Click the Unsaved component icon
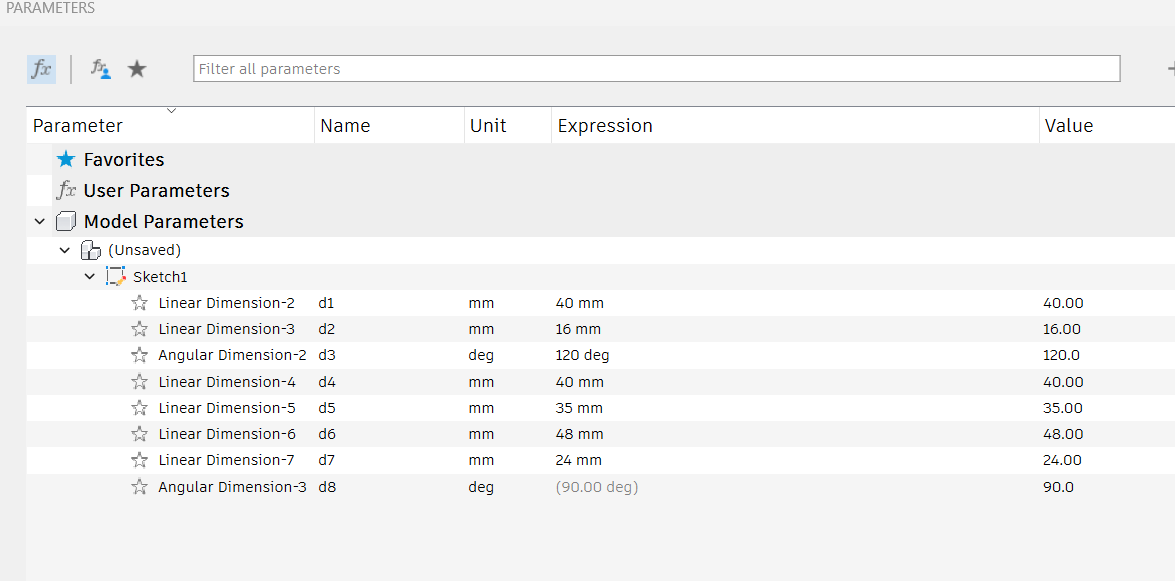The image size is (1175, 581). (90, 250)
